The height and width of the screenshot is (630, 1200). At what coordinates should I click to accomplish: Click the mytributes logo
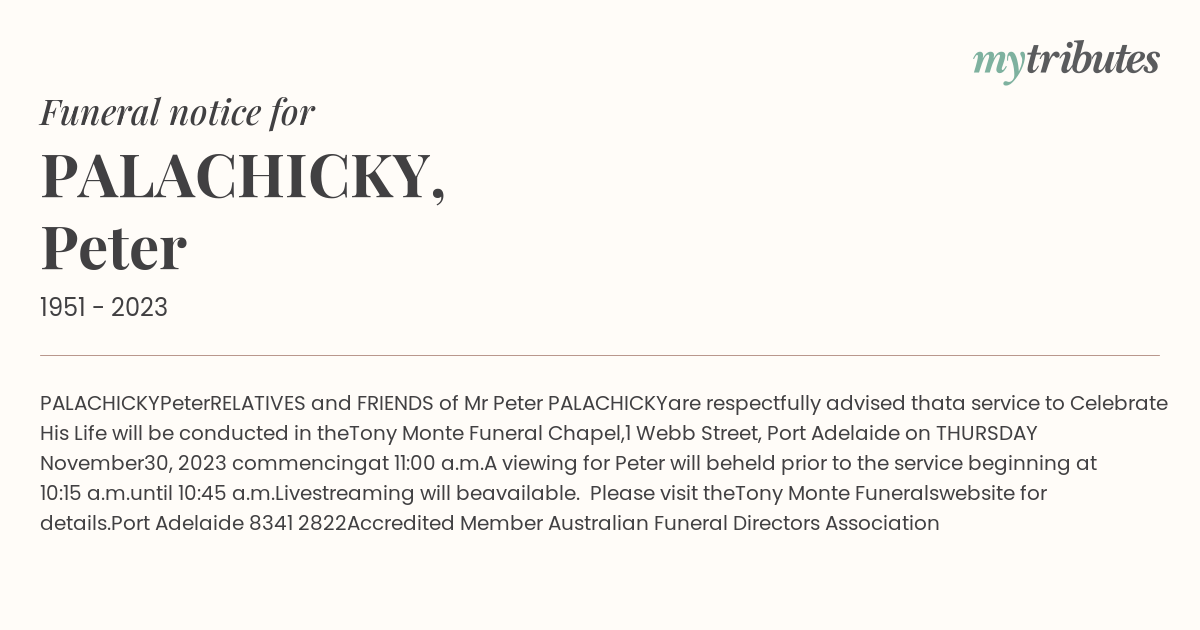[x=1066, y=61]
